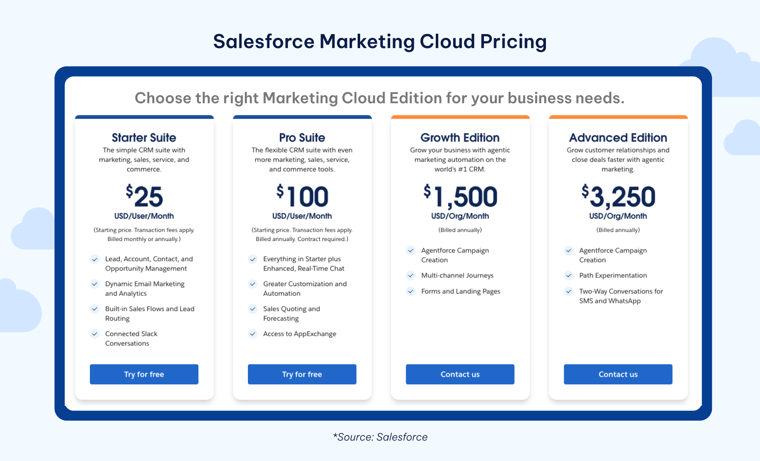Click USD/User/Month under the $25 price
The height and width of the screenshot is (461, 760).
click(x=144, y=216)
